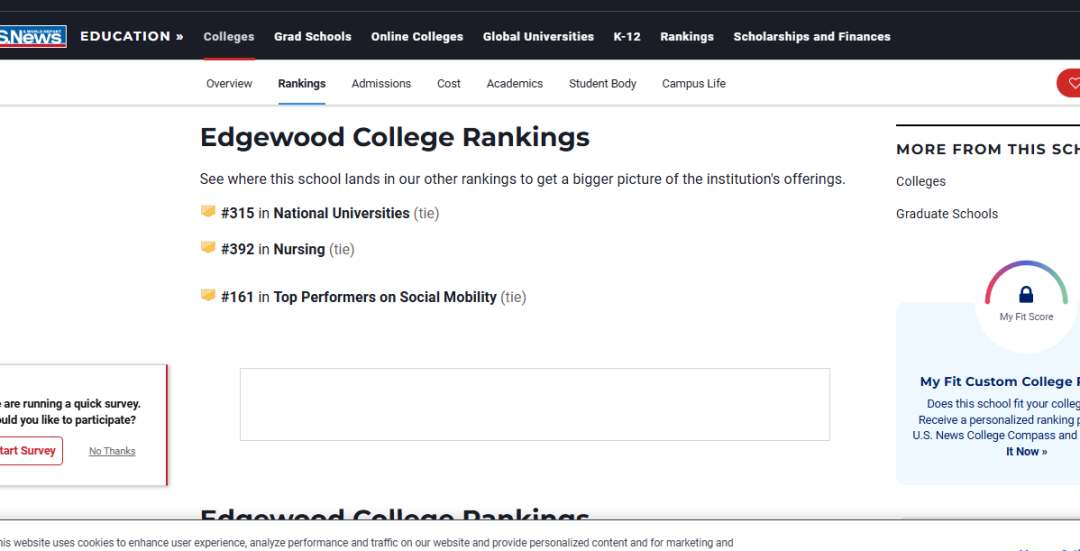
Task: Open Scholarships and Finances menu
Action: tap(811, 37)
